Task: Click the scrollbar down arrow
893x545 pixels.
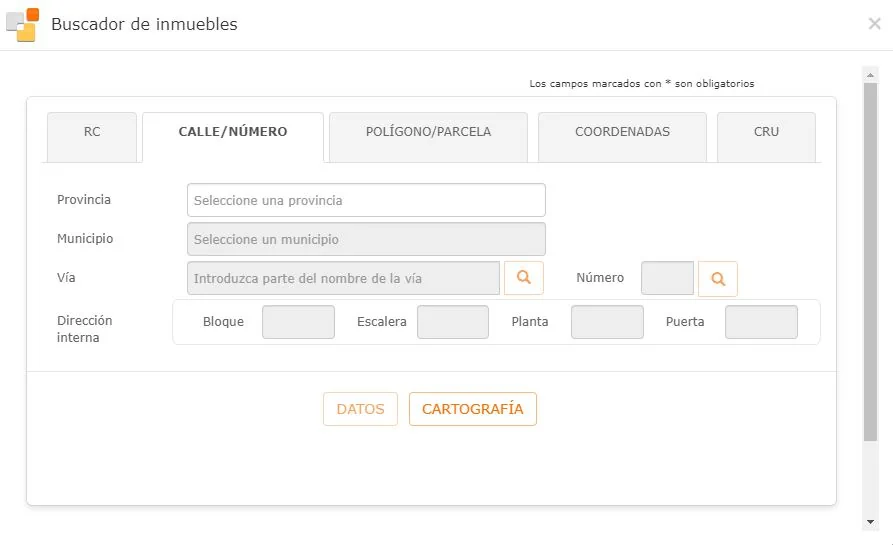Action: tap(870, 522)
